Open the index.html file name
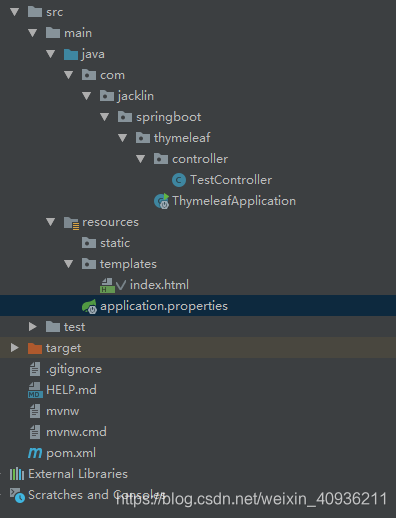Viewport: 396px width, 518px height. [159, 285]
